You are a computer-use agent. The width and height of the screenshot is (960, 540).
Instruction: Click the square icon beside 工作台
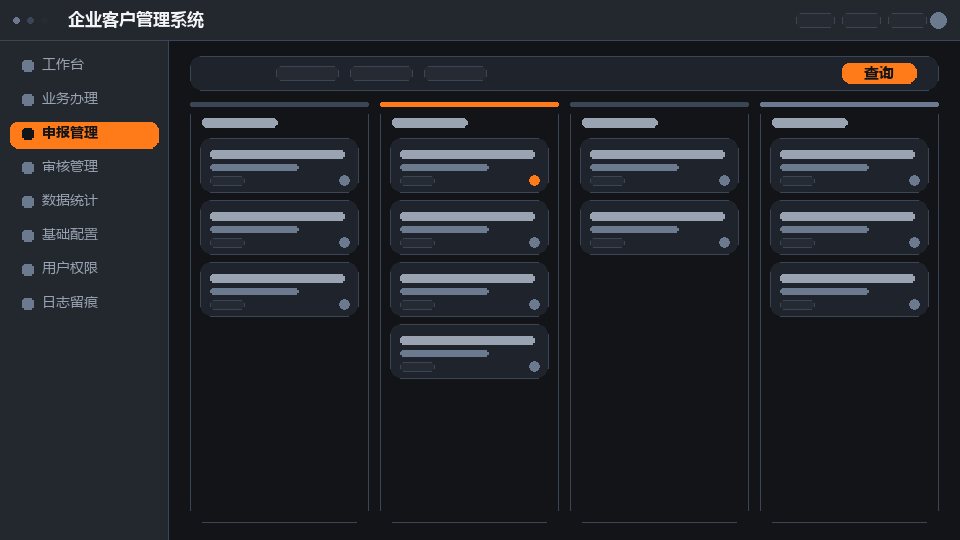tap(28, 66)
